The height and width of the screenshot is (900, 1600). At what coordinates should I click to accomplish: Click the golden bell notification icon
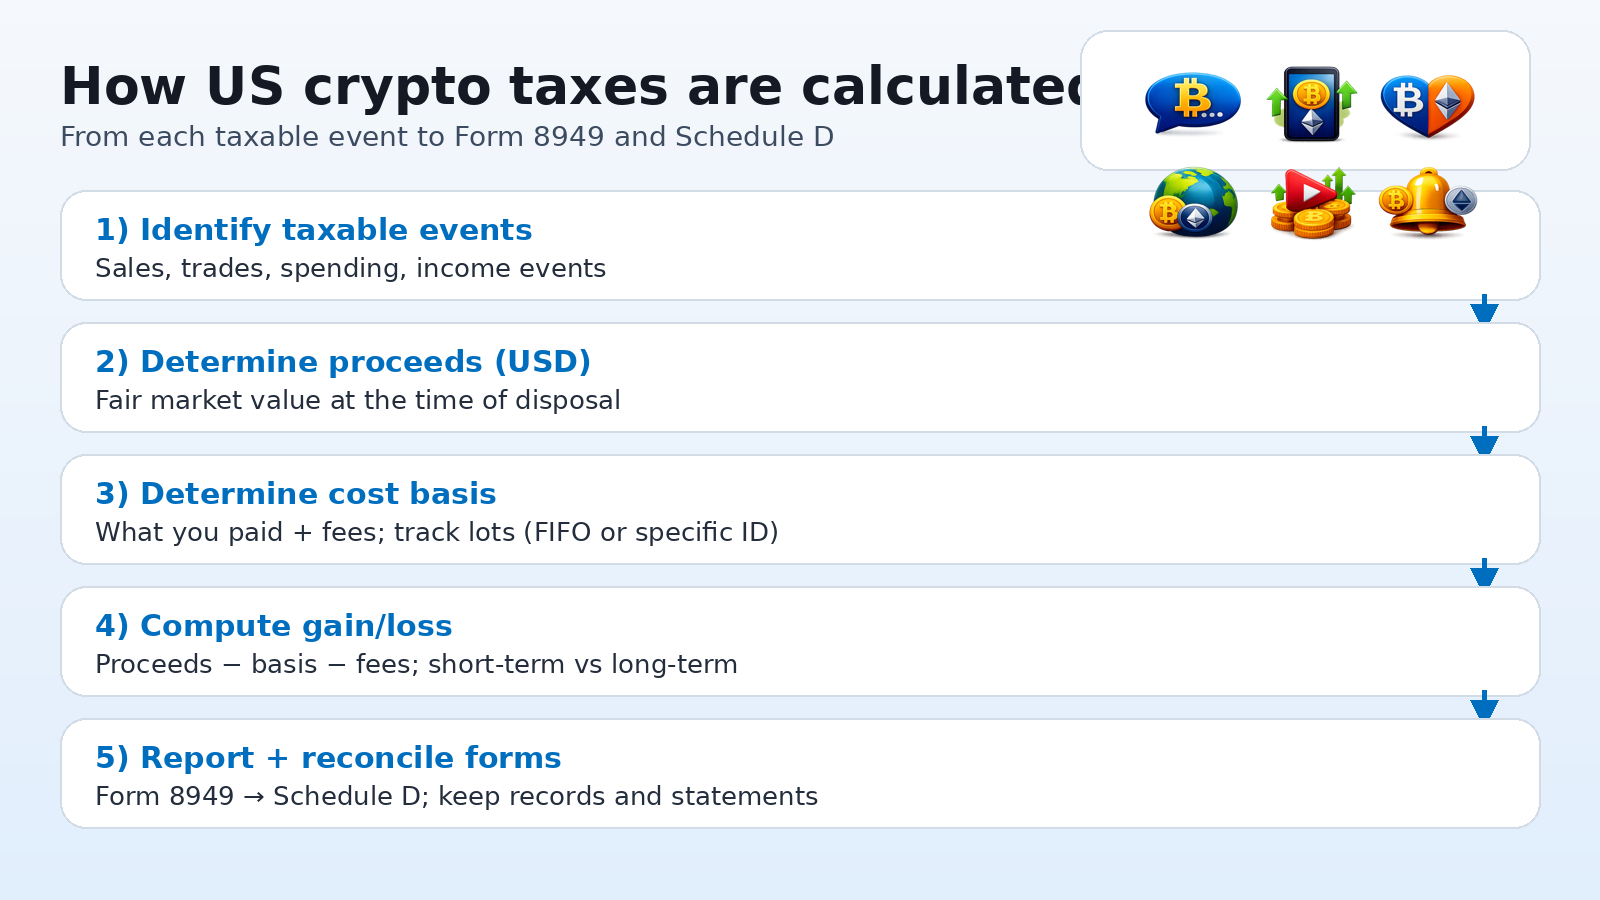tap(1427, 203)
